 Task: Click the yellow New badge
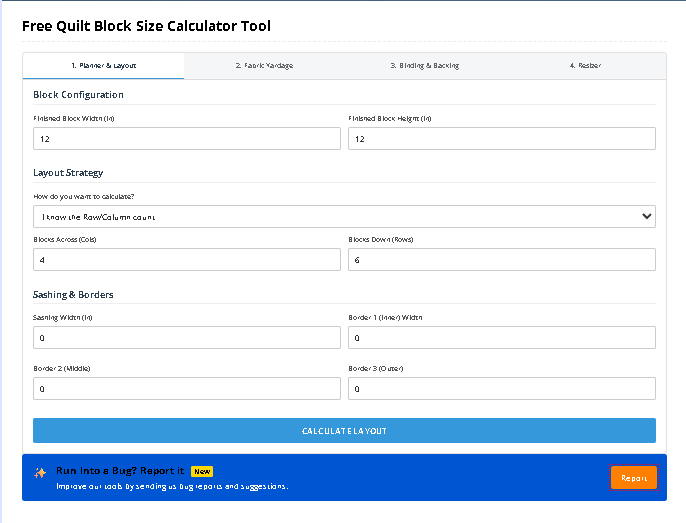[x=202, y=471]
